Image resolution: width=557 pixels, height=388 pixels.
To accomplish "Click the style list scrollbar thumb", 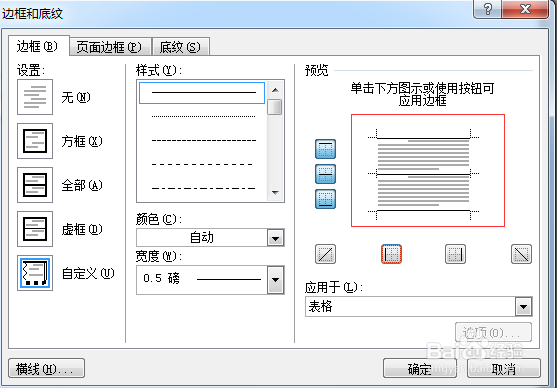I will coord(275,107).
